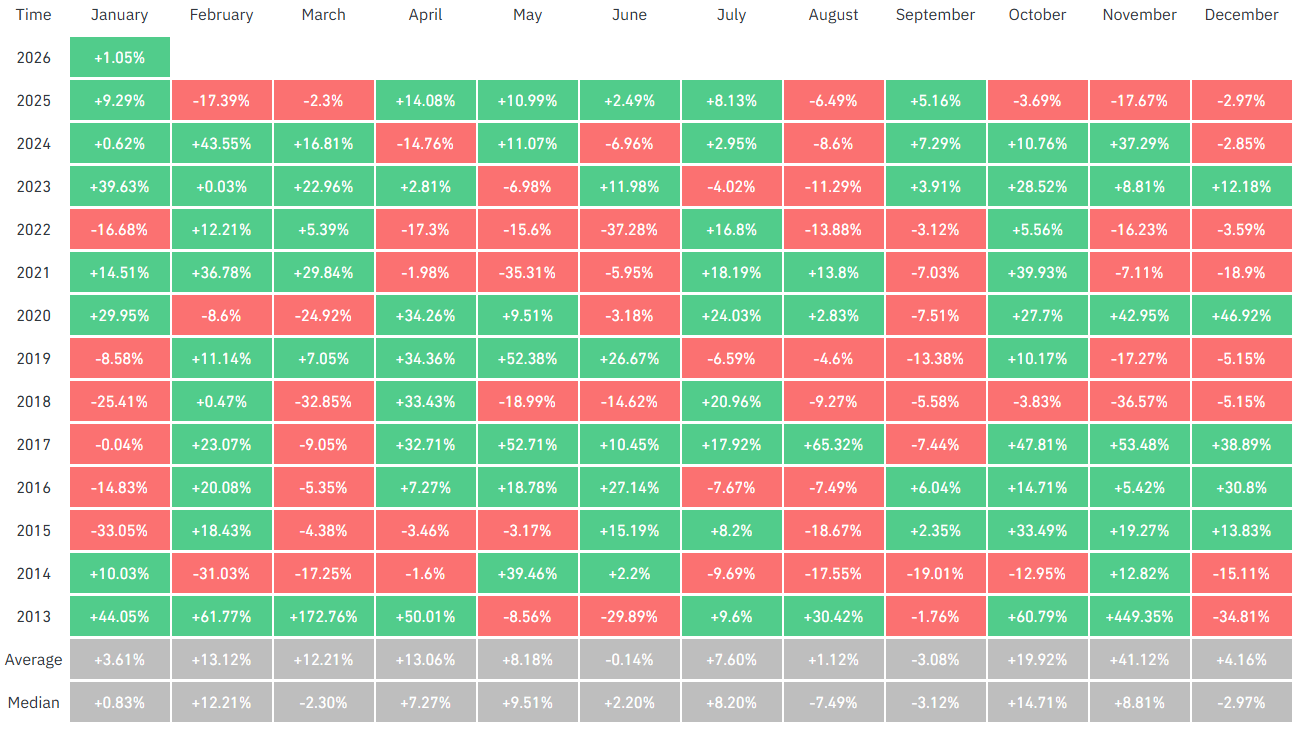1303x731 pixels.
Task: Select the 2013 row label
Action: (x=33, y=617)
